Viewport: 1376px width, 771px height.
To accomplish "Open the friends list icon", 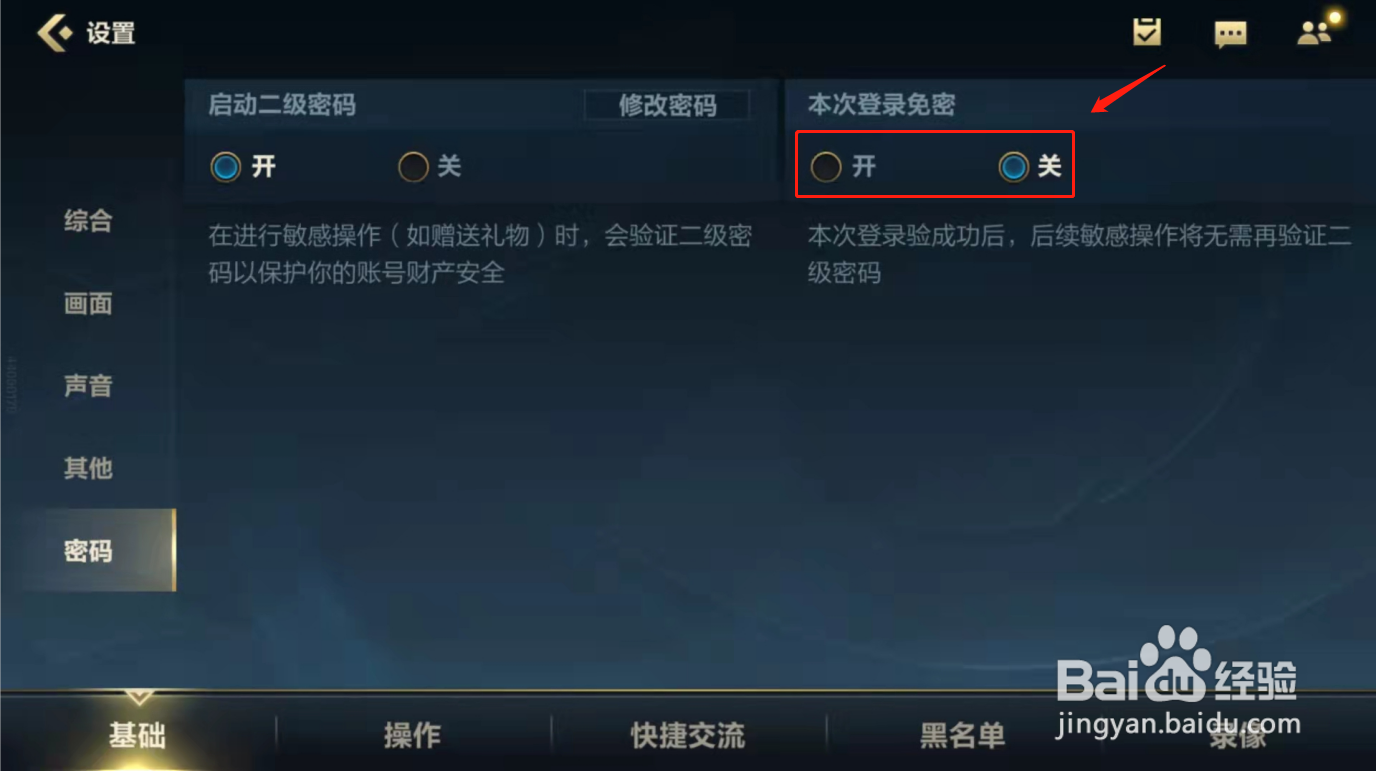I will click(x=1317, y=31).
